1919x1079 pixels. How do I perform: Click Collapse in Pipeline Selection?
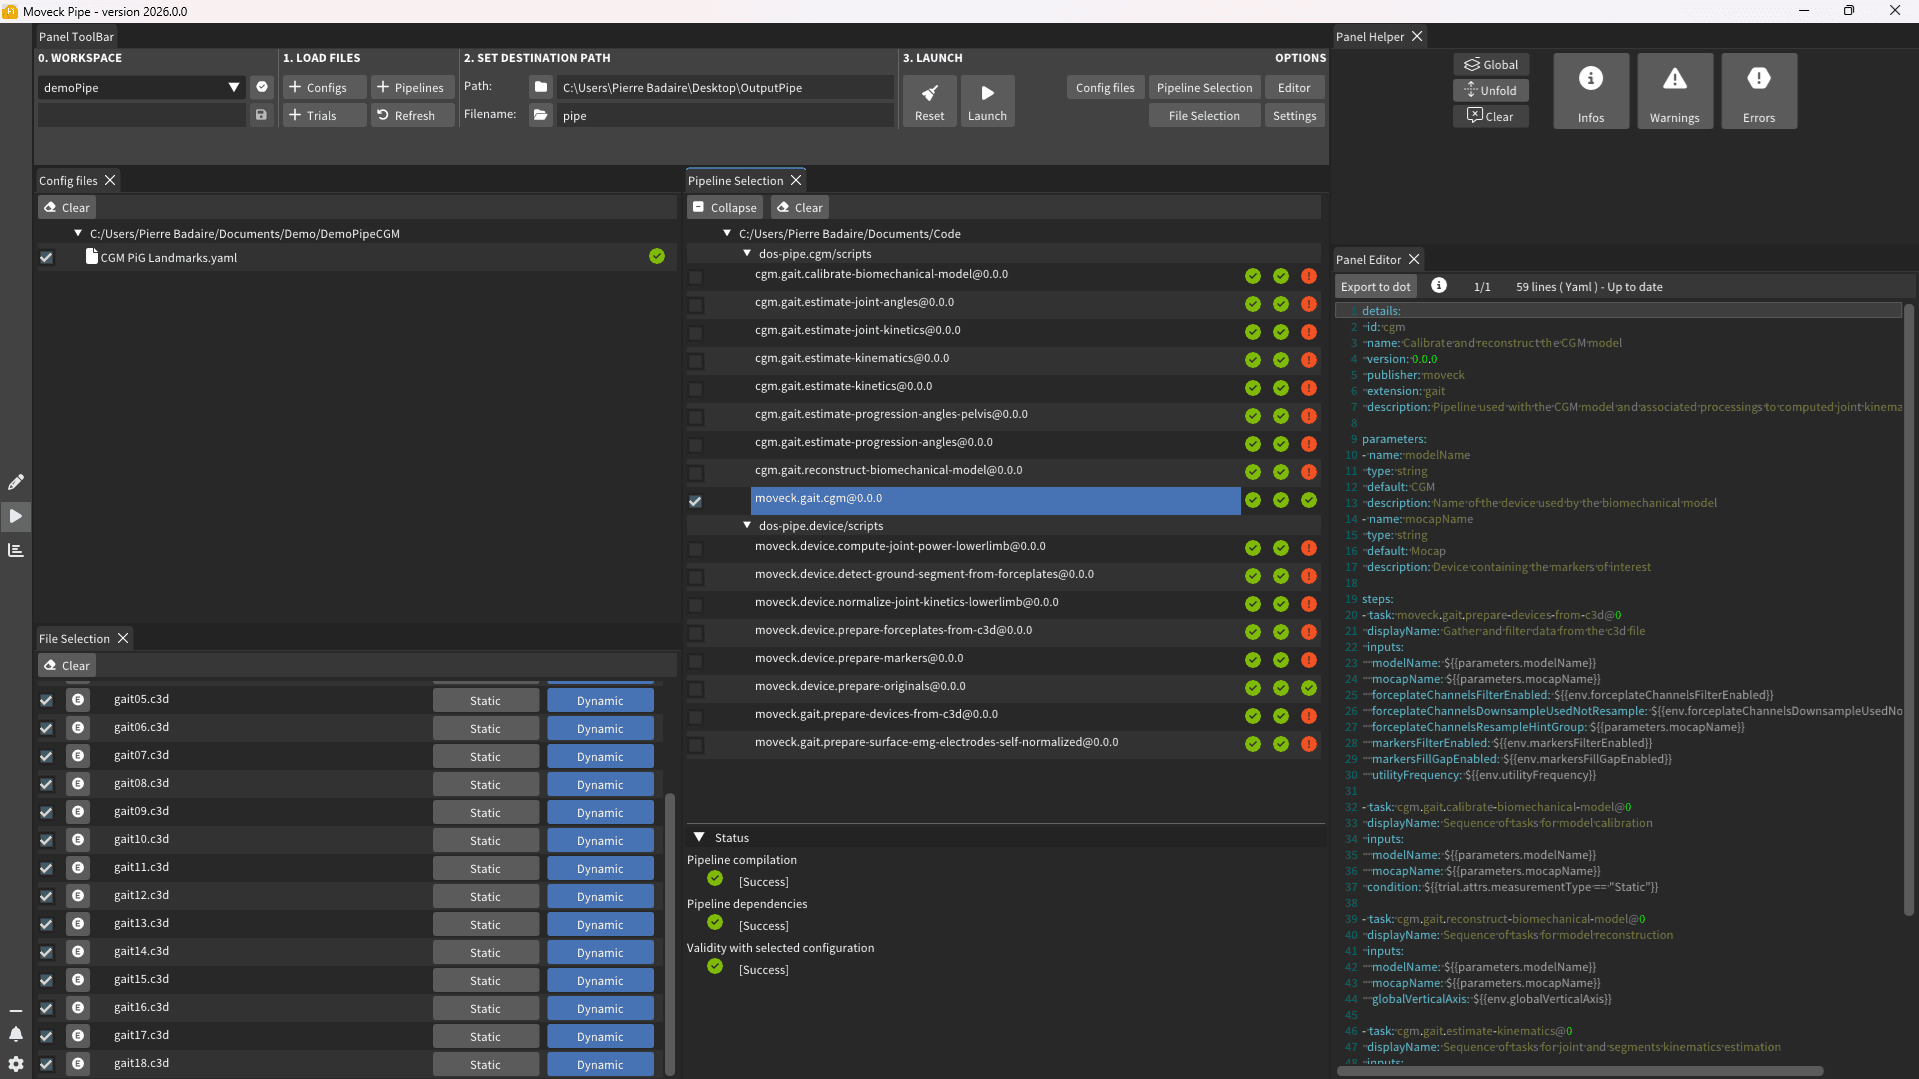click(725, 207)
